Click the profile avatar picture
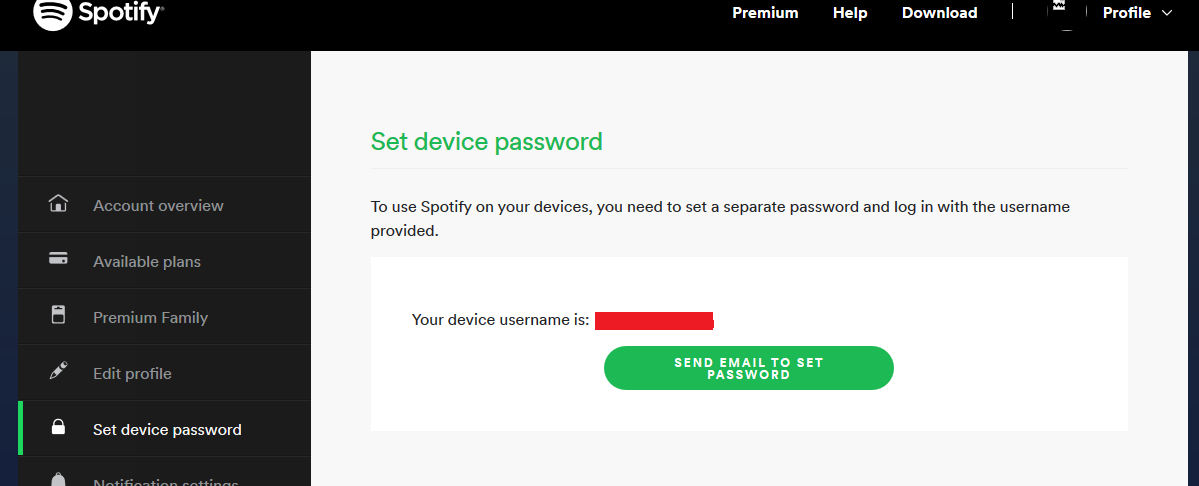The width and height of the screenshot is (1199, 486). (x=1066, y=12)
